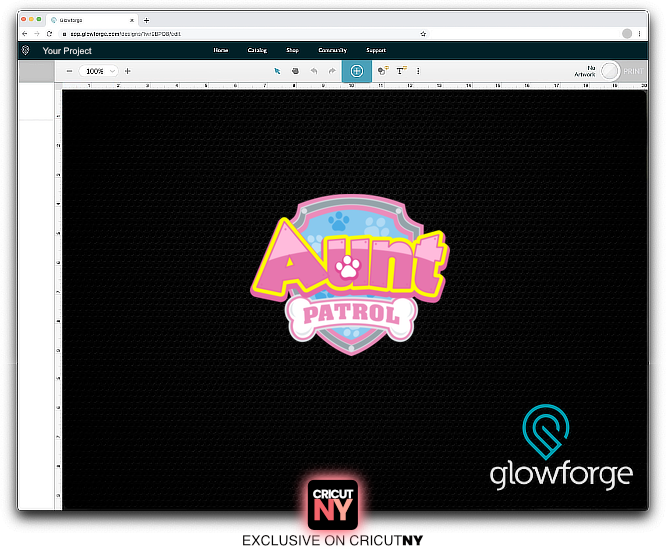Select the add text tool
The width and height of the screenshot is (666, 552).
click(x=401, y=71)
